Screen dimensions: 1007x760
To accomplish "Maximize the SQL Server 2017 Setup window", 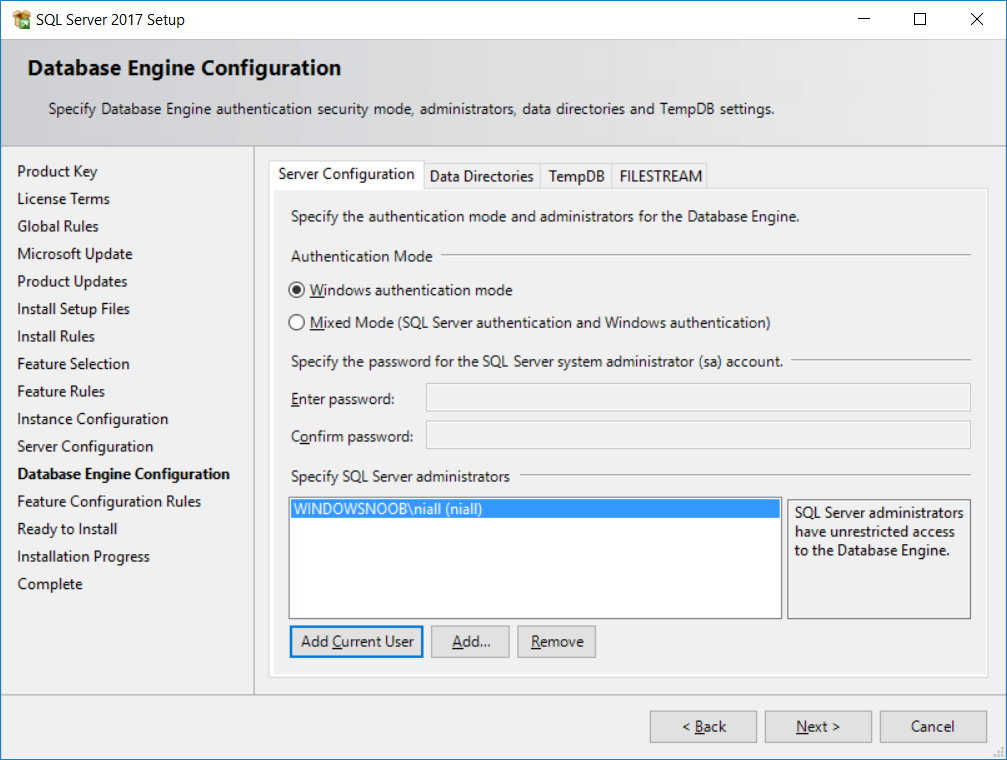I will coord(920,19).
